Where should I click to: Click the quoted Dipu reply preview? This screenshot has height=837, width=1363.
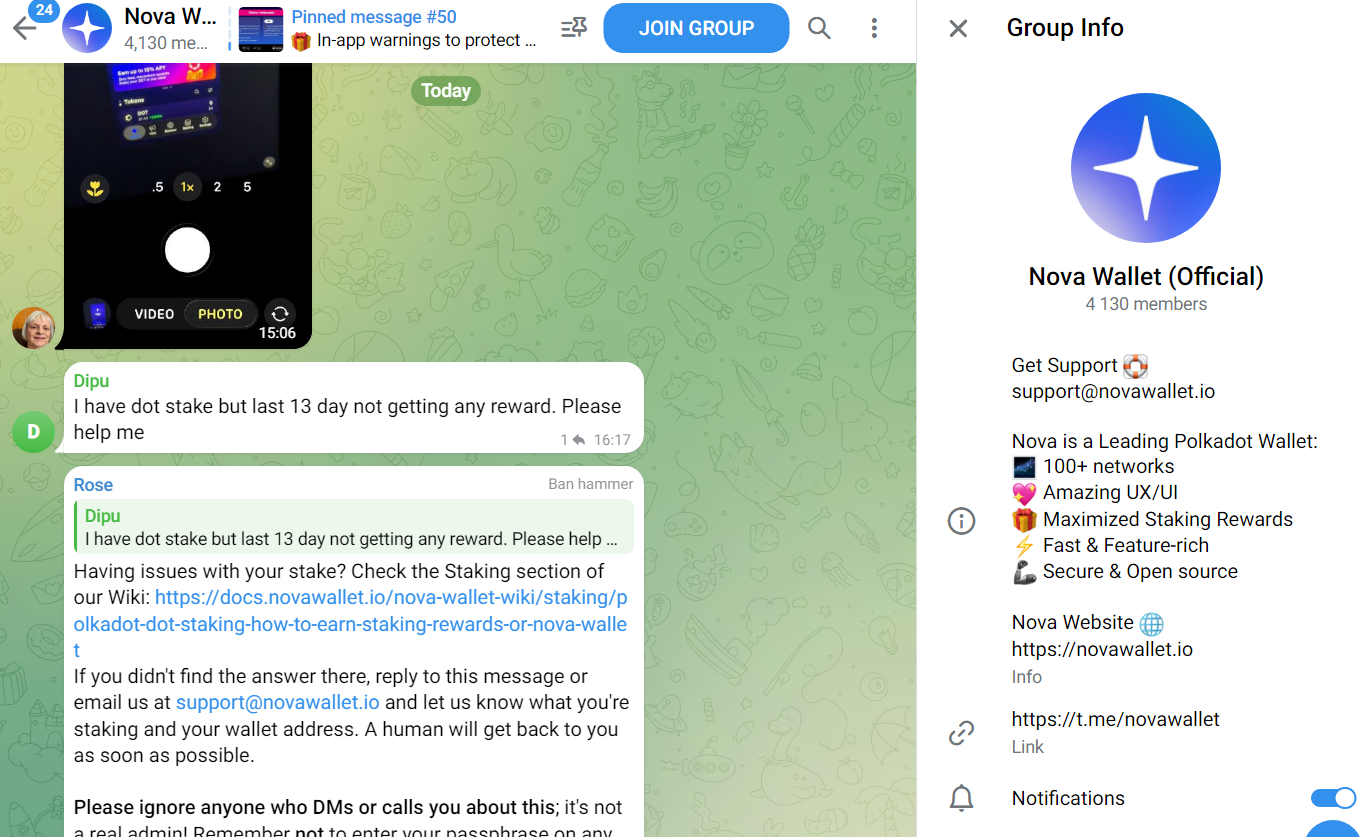[354, 528]
